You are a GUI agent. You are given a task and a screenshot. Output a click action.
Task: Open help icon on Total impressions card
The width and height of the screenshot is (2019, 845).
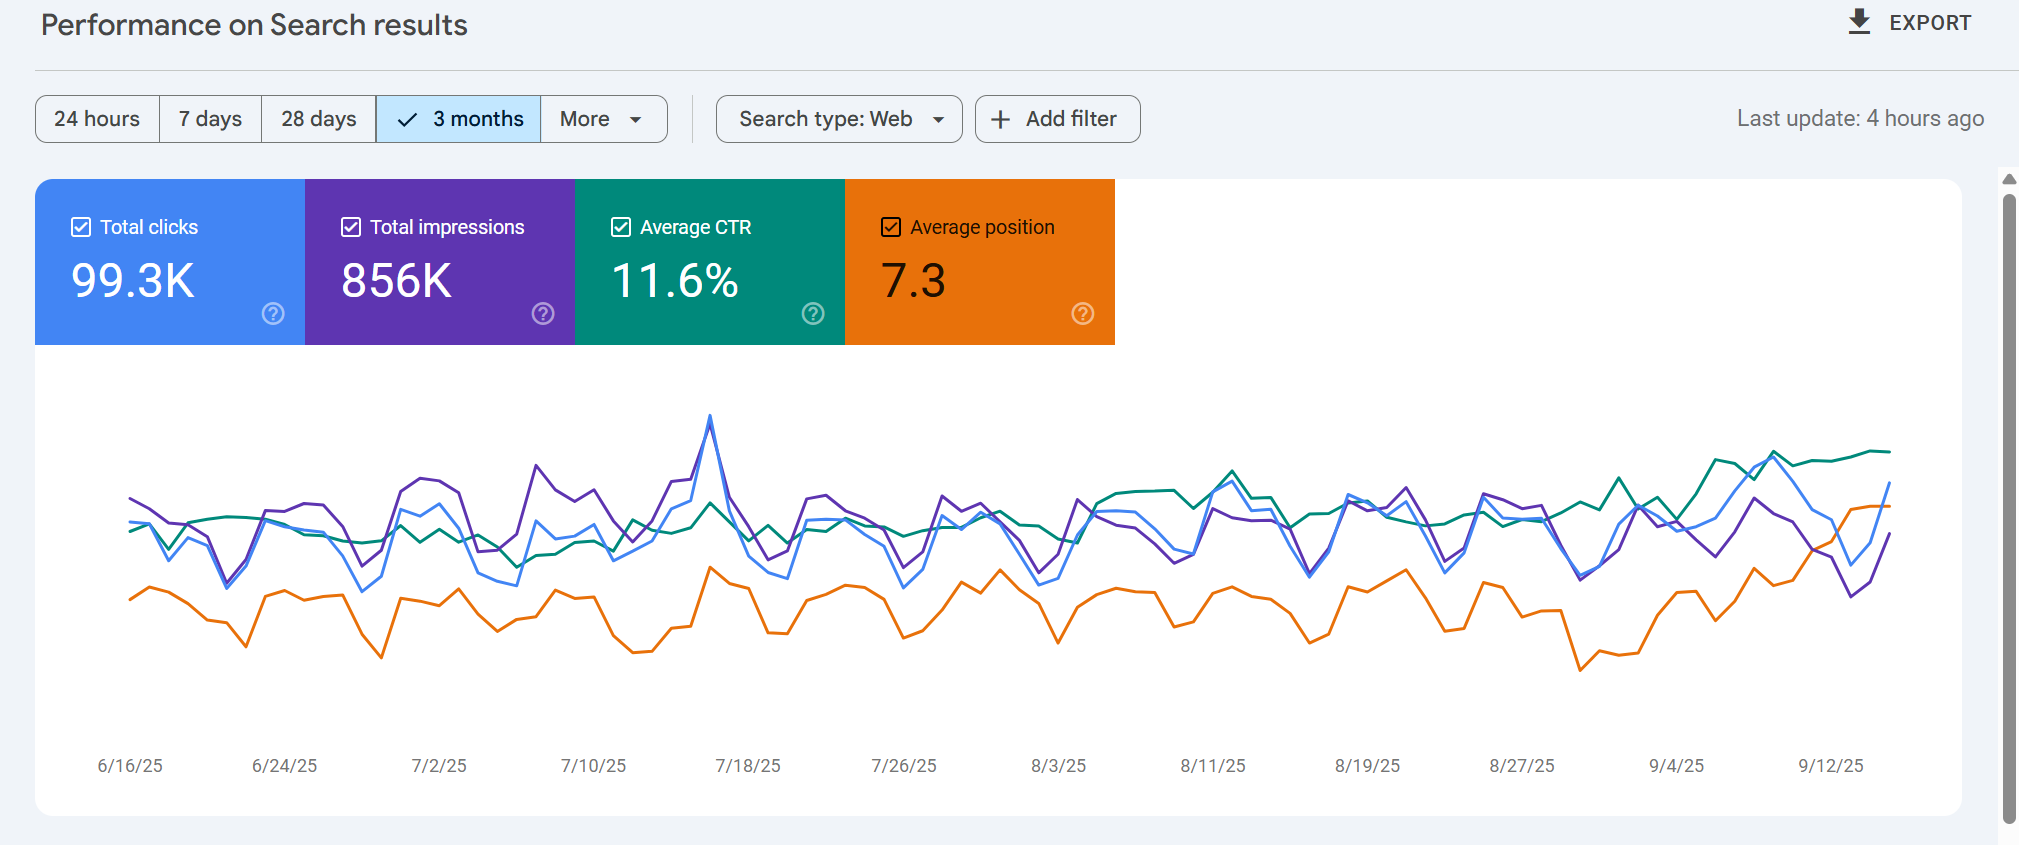coord(543,314)
